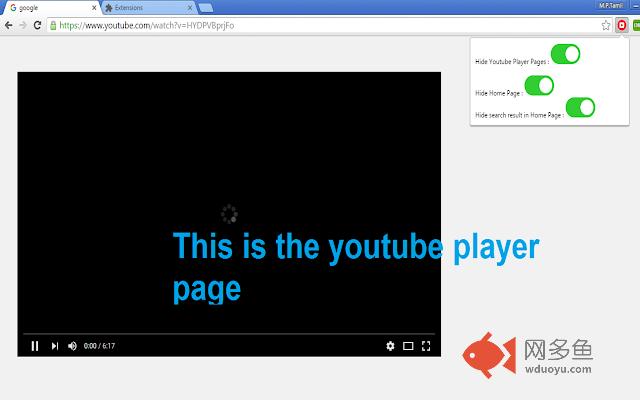The width and height of the screenshot is (640, 400).
Task: Switch to the Extensions tab
Action: pos(148,8)
